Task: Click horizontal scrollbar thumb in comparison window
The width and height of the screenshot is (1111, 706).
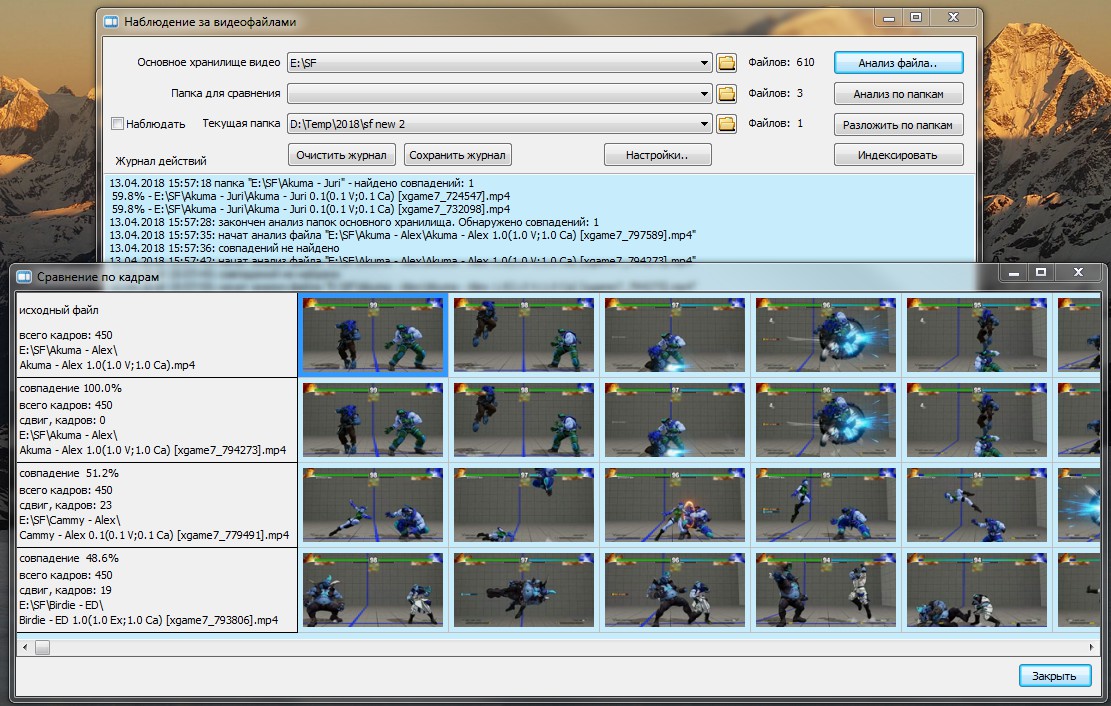Action: 43,647
